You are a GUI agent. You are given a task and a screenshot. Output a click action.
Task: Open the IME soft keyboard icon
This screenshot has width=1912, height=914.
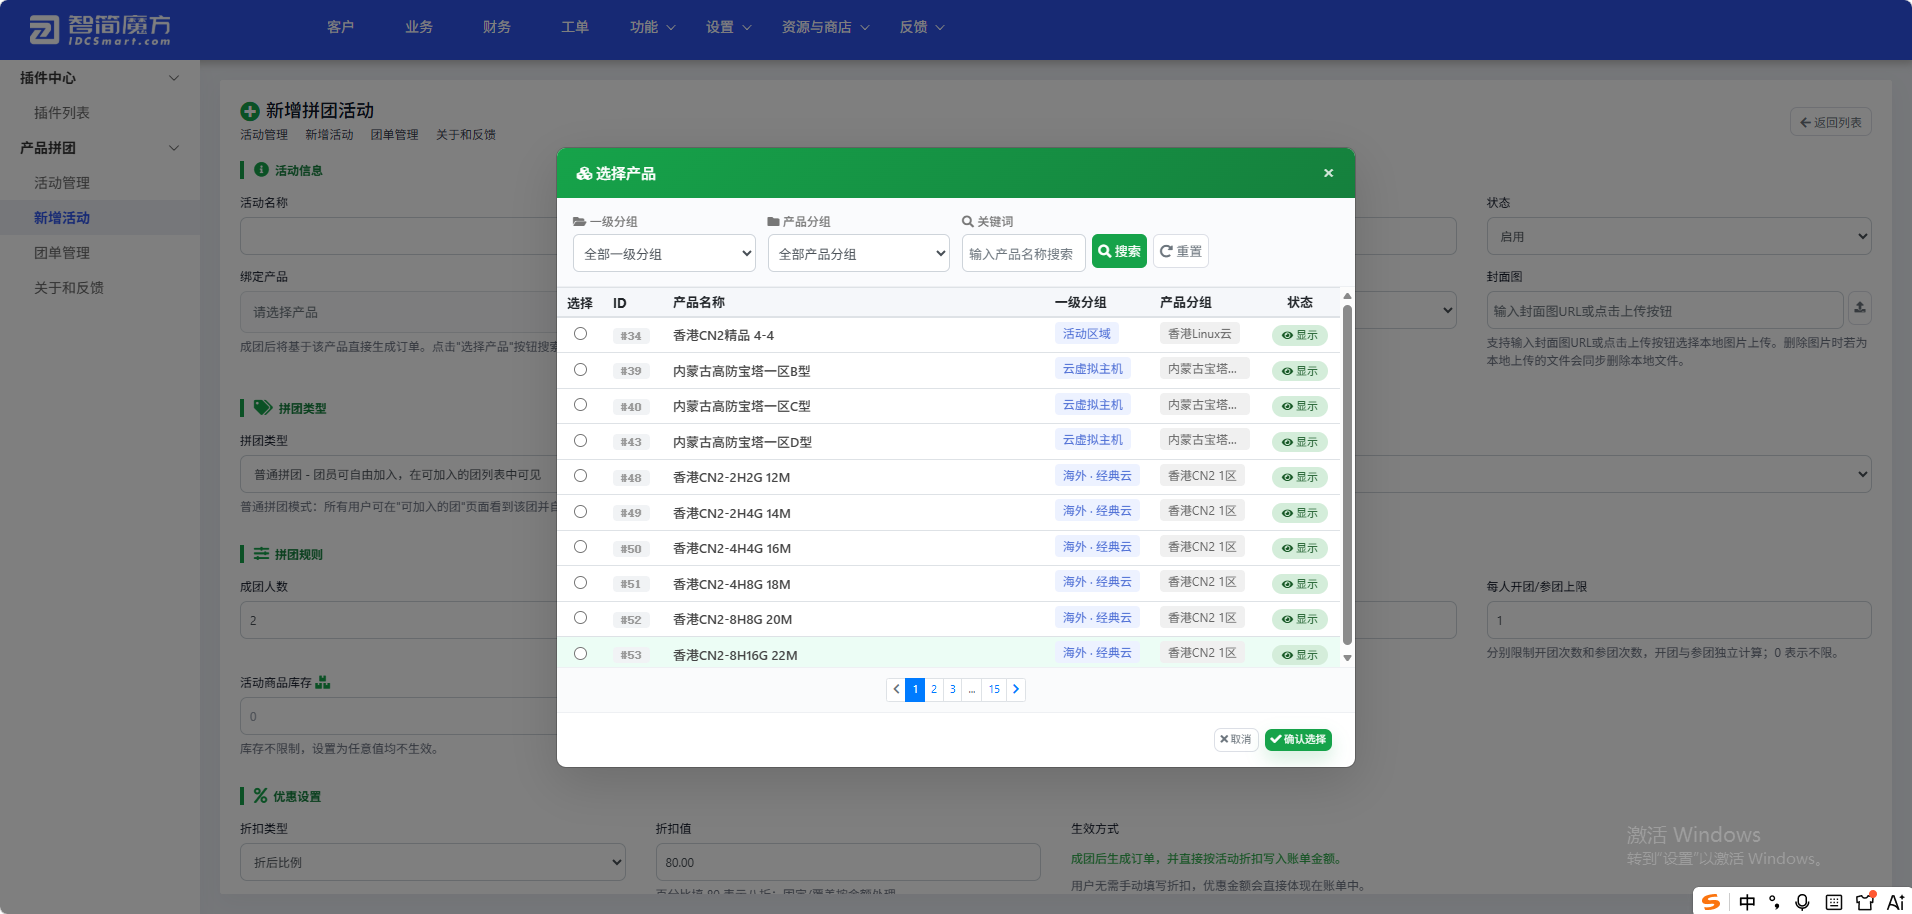pos(1834,902)
